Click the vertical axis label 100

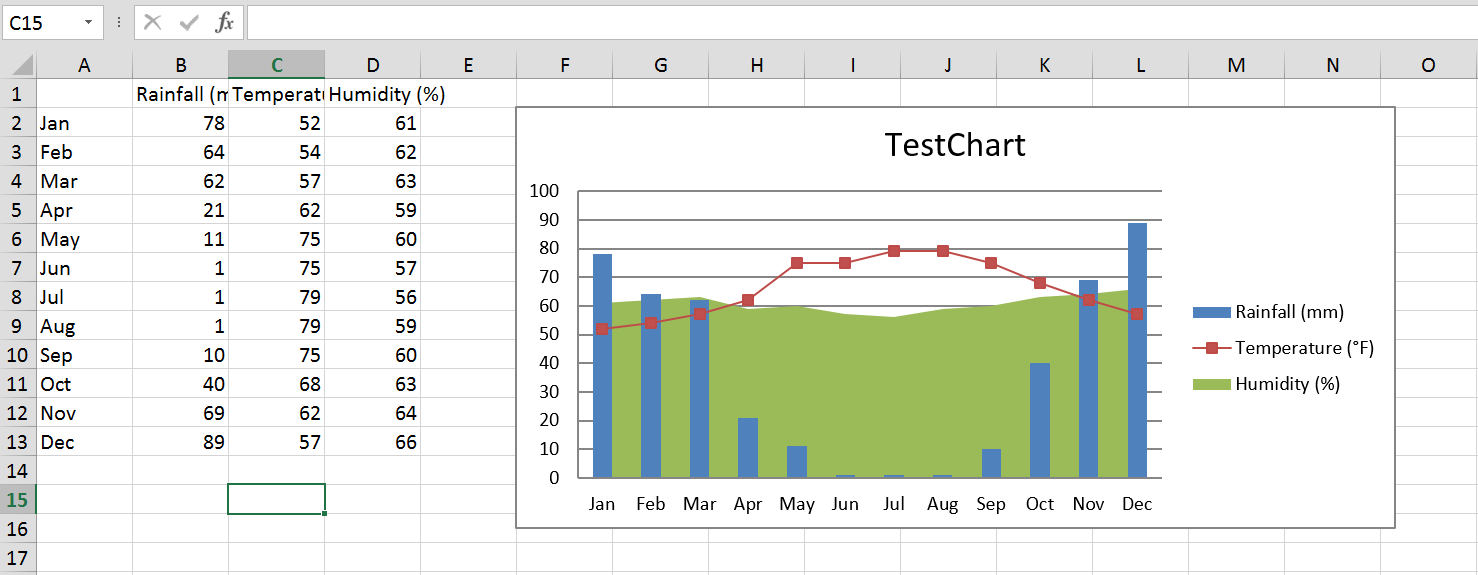[x=546, y=191]
